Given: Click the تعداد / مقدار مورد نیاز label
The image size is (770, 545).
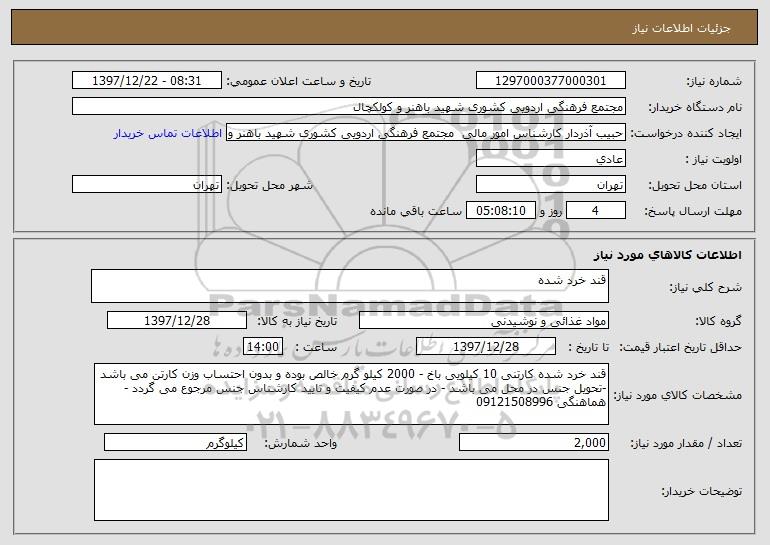Looking at the screenshot, I should pos(686,443).
